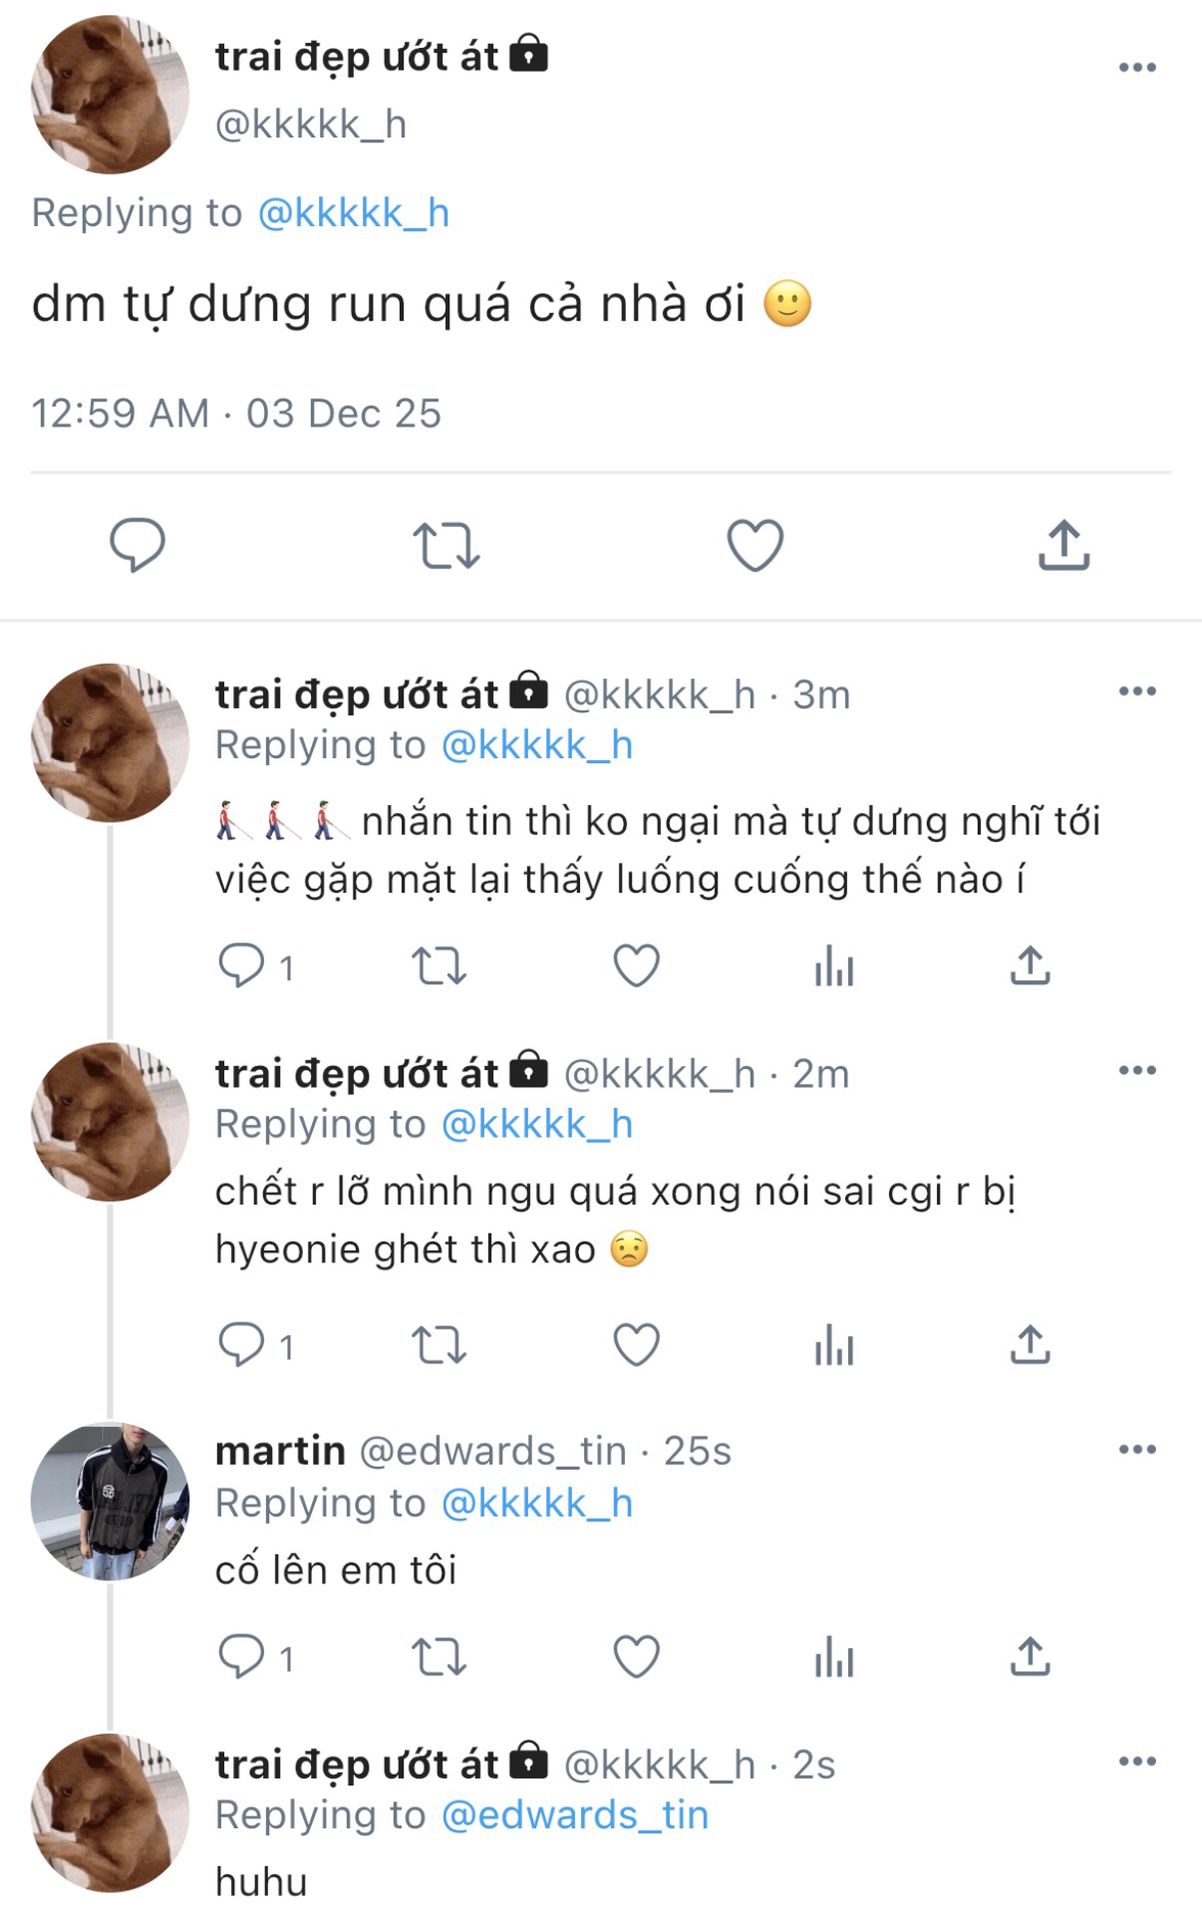This screenshot has width=1202, height=1920.
Task: Open more options on martin's reply
Action: (1137, 1450)
